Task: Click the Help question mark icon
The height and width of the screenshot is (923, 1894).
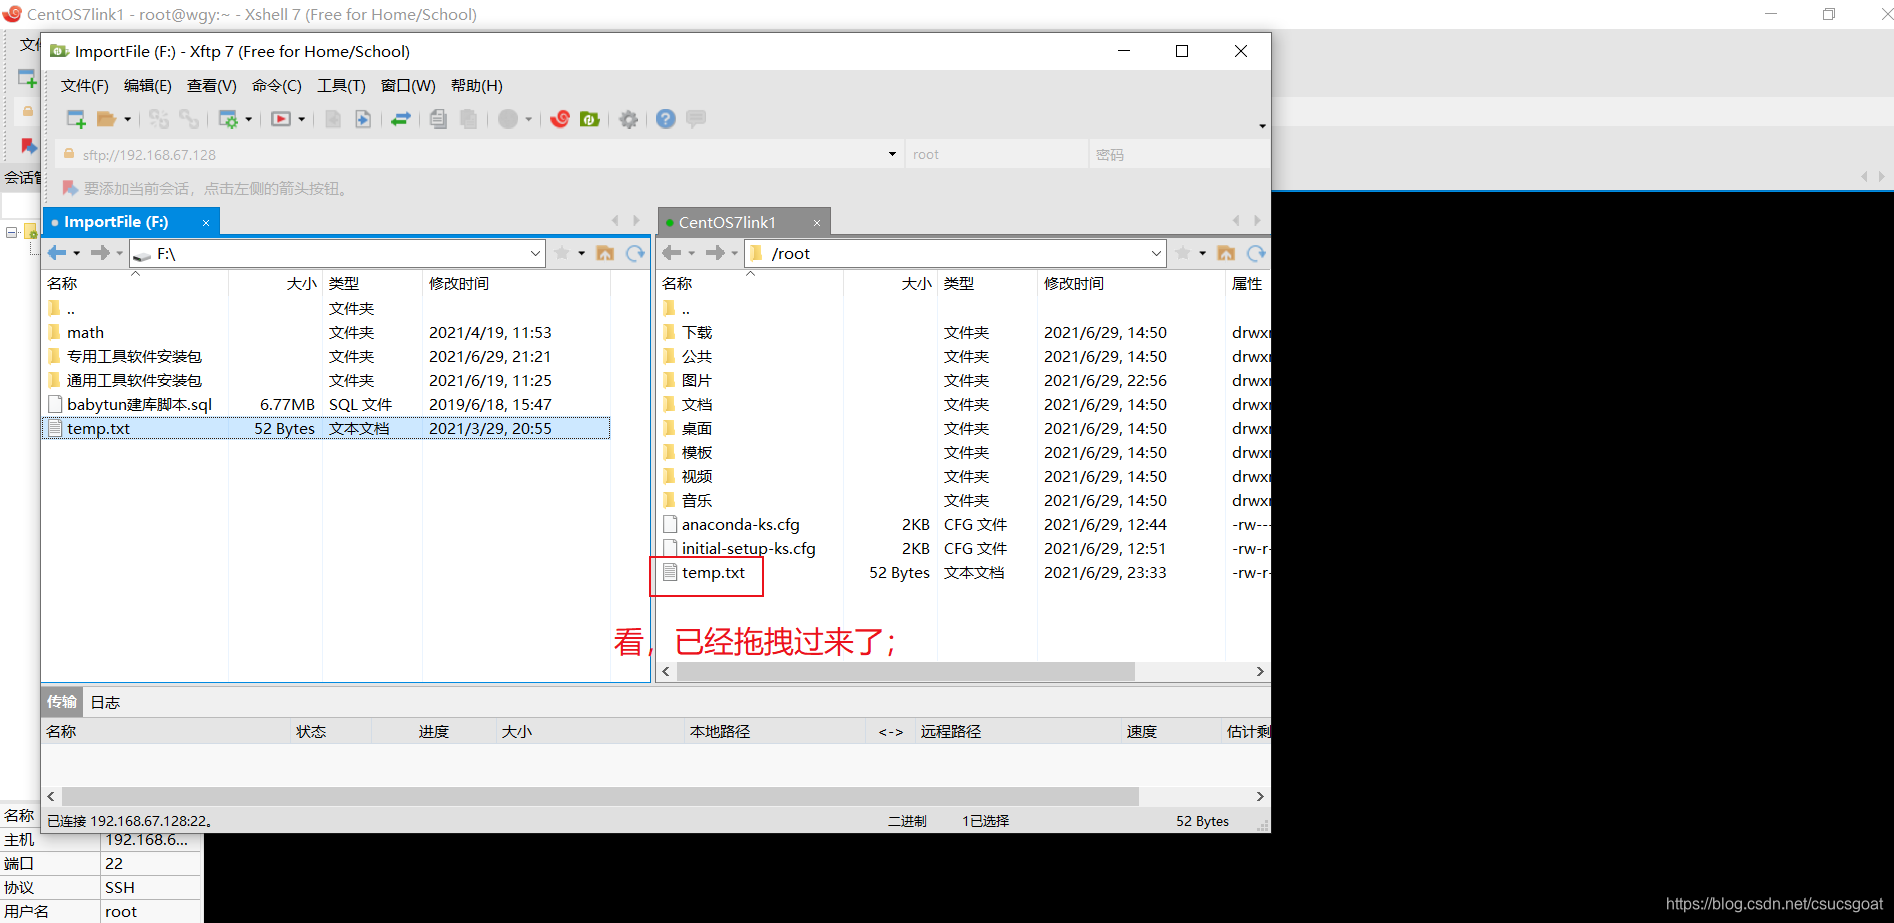Action: tap(666, 119)
